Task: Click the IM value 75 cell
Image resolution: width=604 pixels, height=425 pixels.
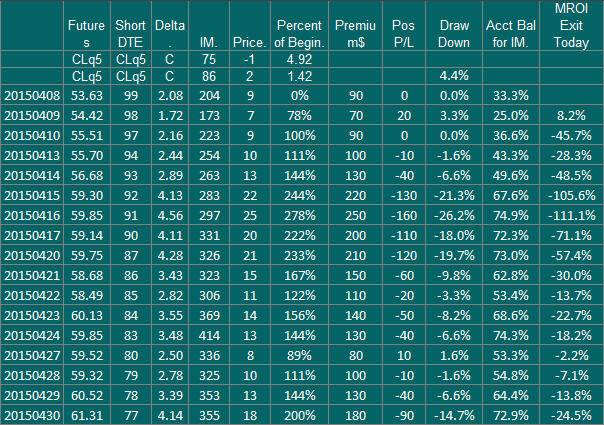Action: pos(209,59)
